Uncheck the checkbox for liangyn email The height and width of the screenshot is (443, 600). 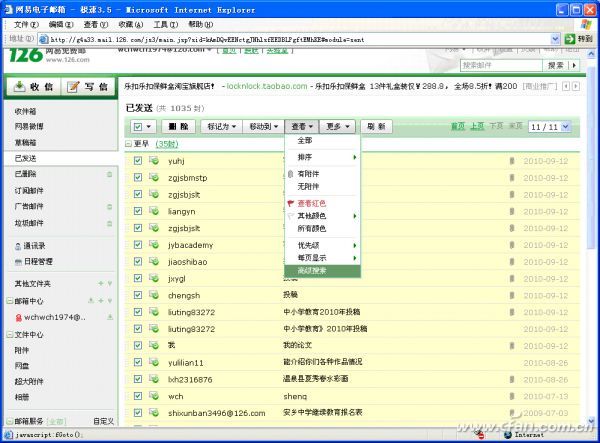pyautogui.click(x=138, y=211)
